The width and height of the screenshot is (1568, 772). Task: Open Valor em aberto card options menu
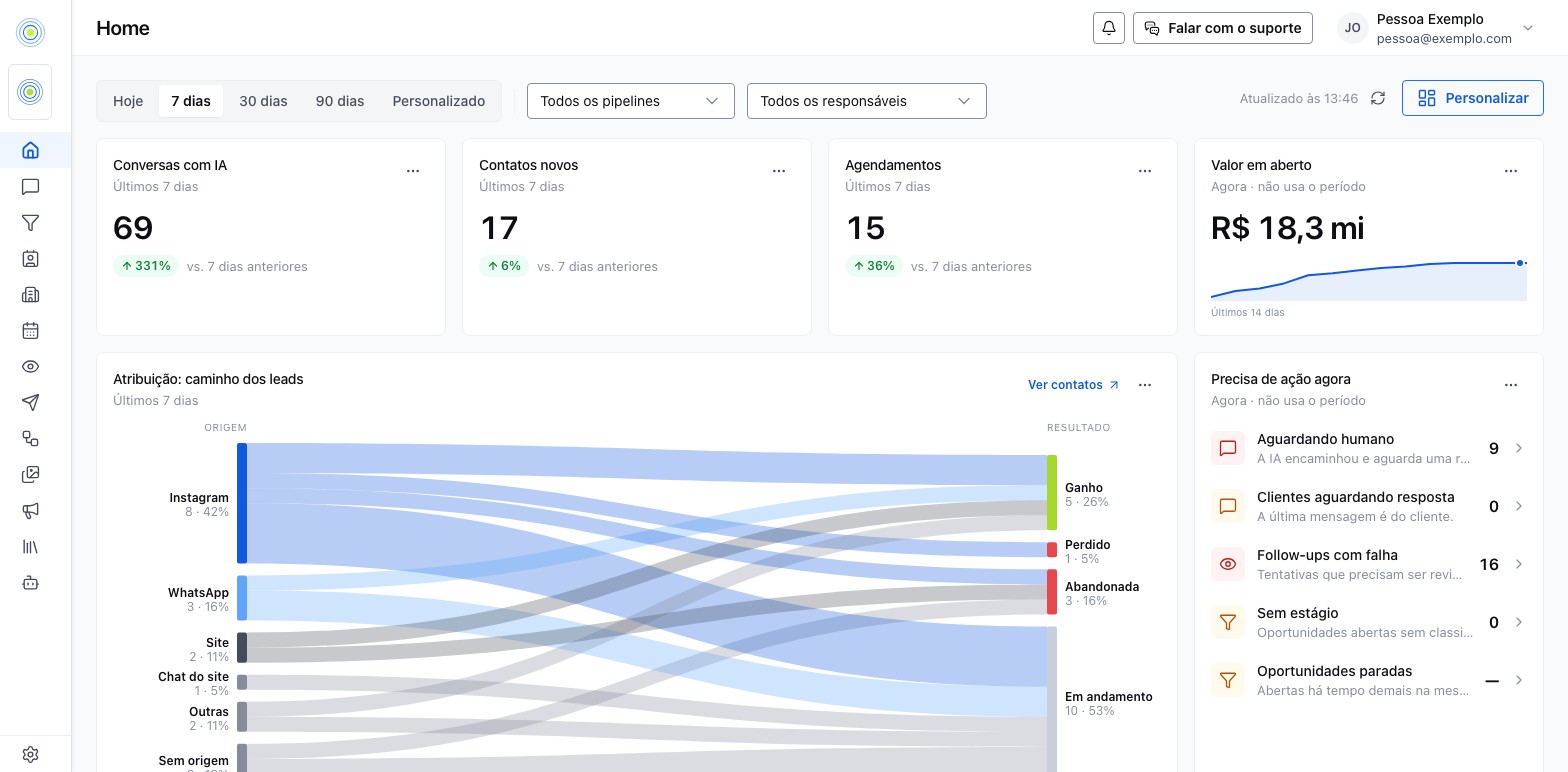(1511, 171)
